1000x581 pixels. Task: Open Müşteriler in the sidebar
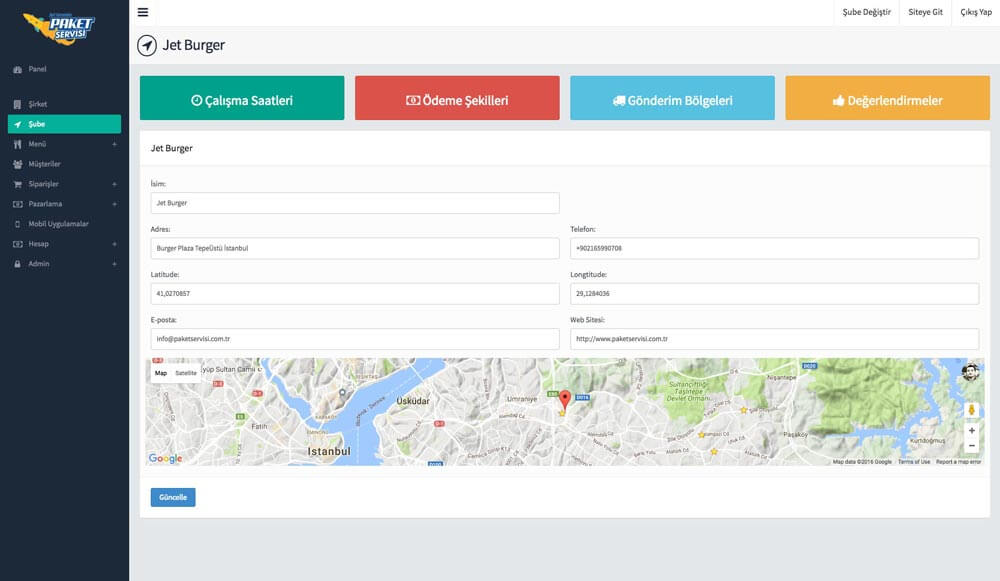coord(45,164)
